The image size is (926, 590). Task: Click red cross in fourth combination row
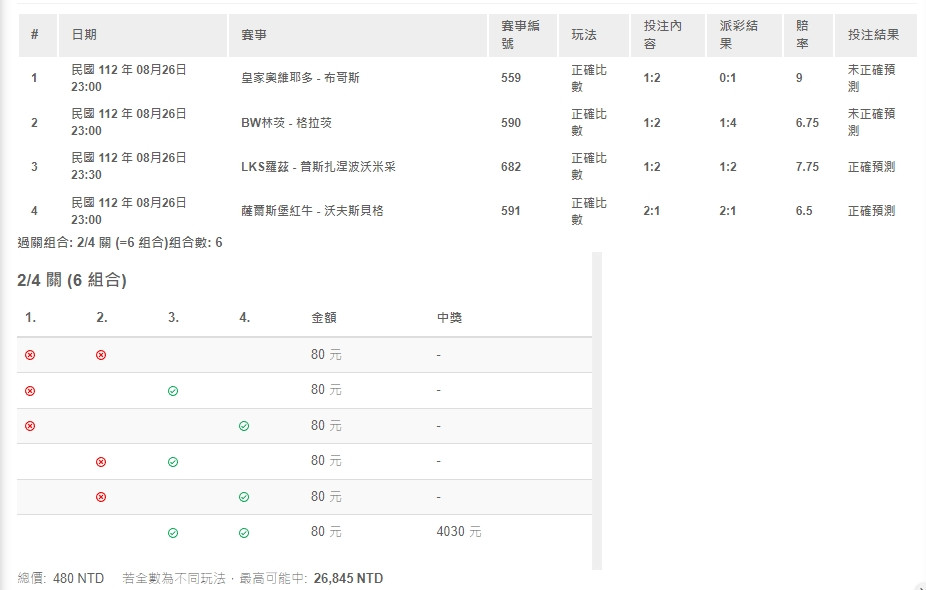(101, 462)
